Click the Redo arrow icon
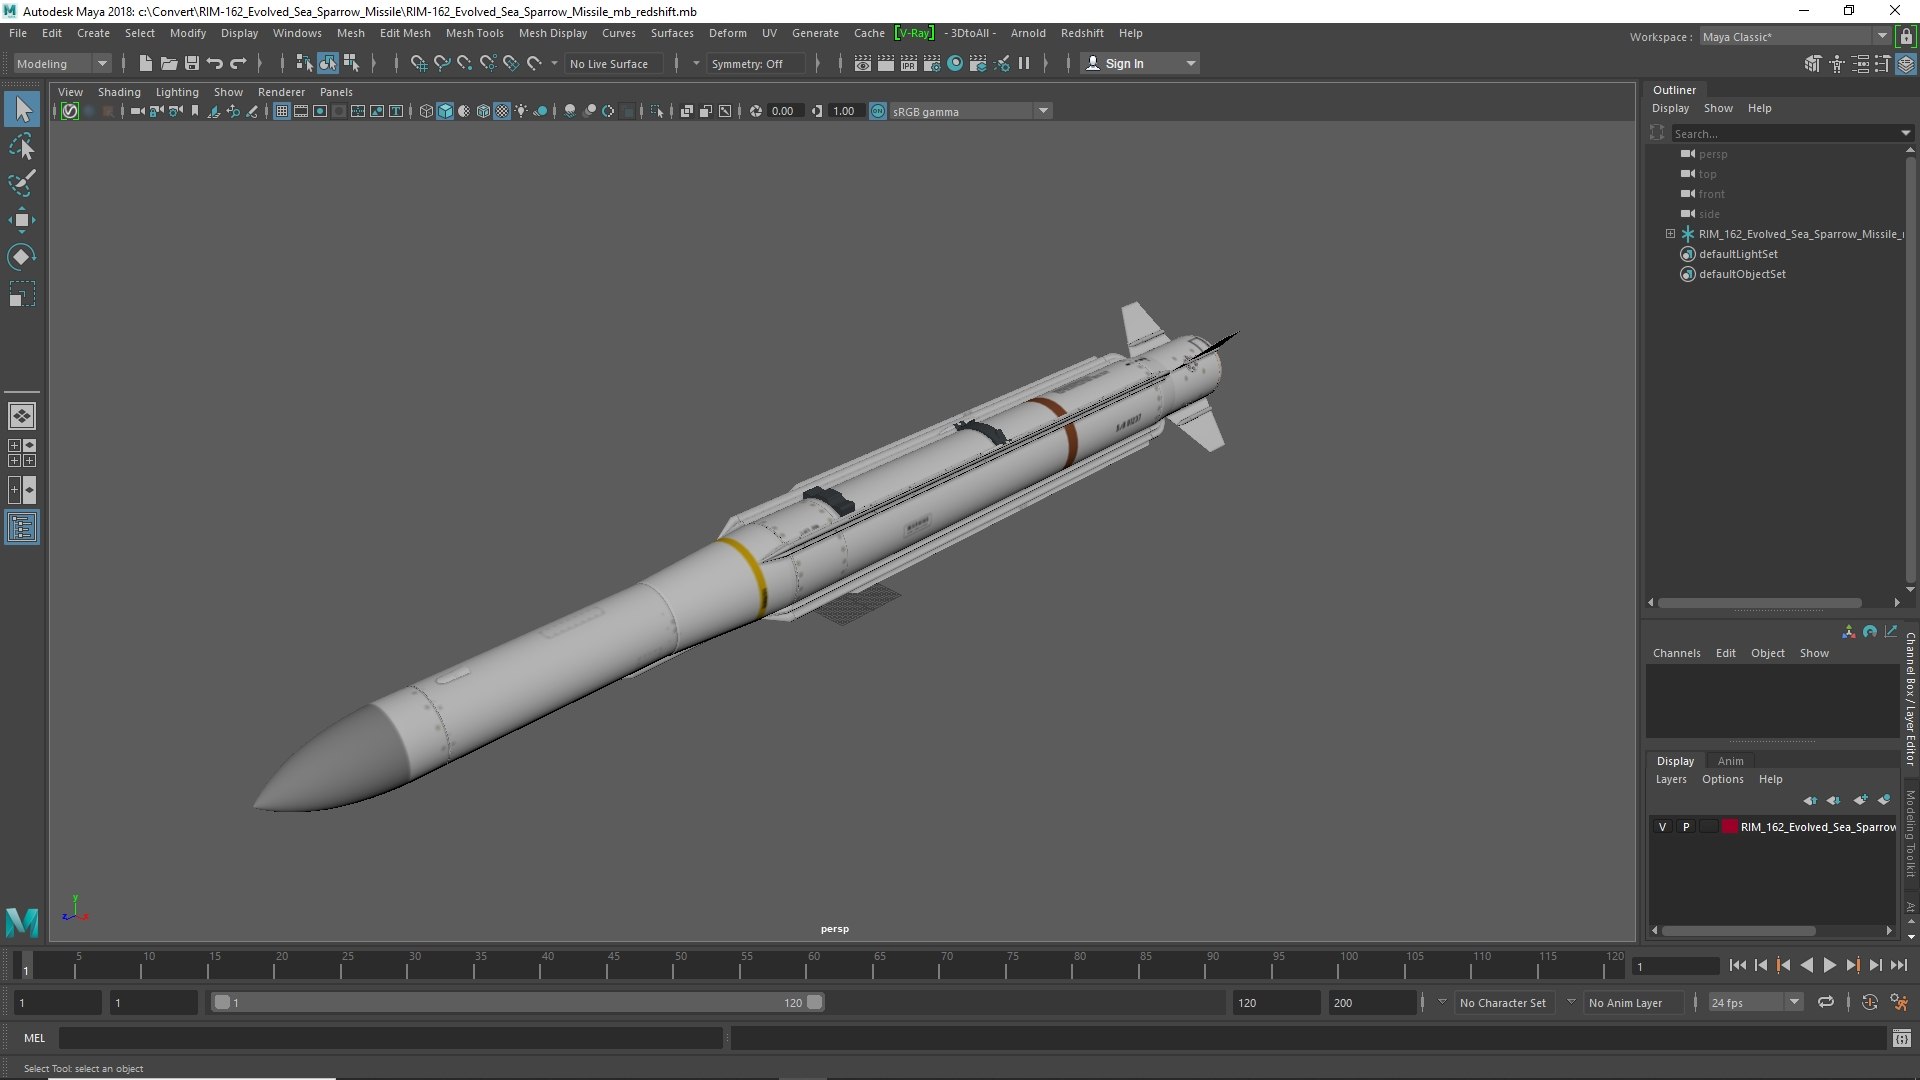 pos(238,63)
